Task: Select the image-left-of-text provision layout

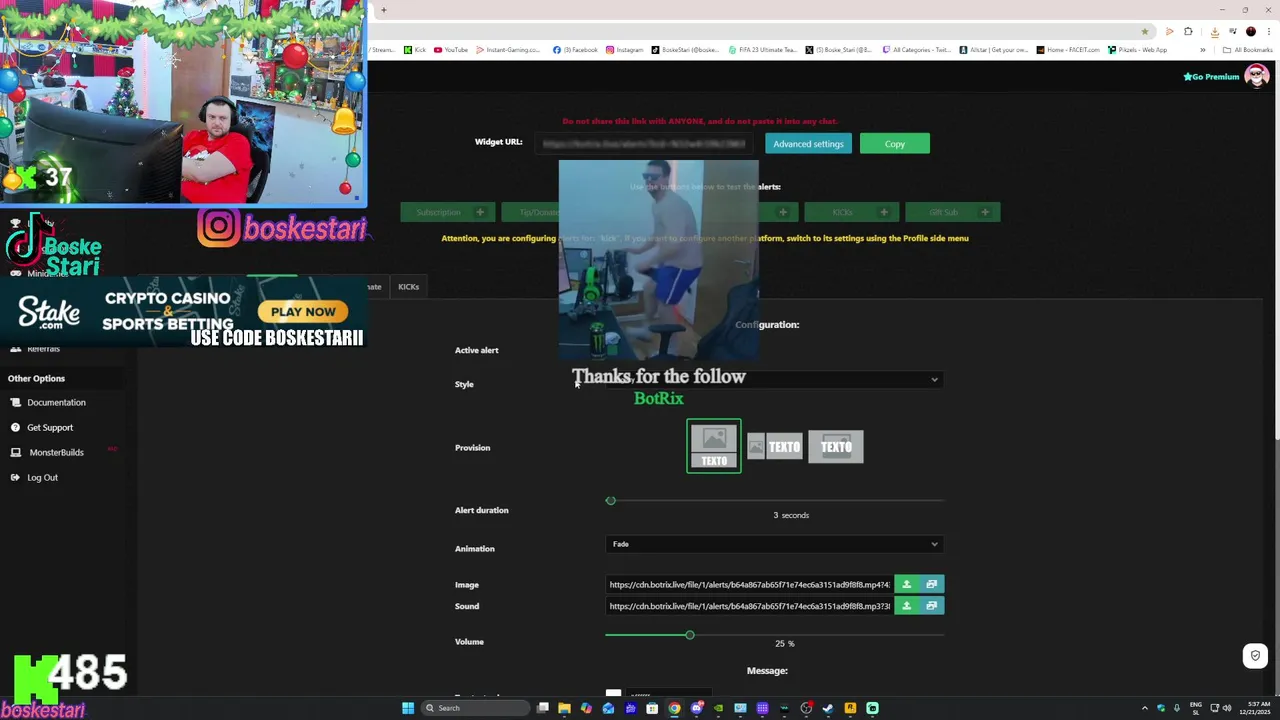Action: [x=775, y=446]
